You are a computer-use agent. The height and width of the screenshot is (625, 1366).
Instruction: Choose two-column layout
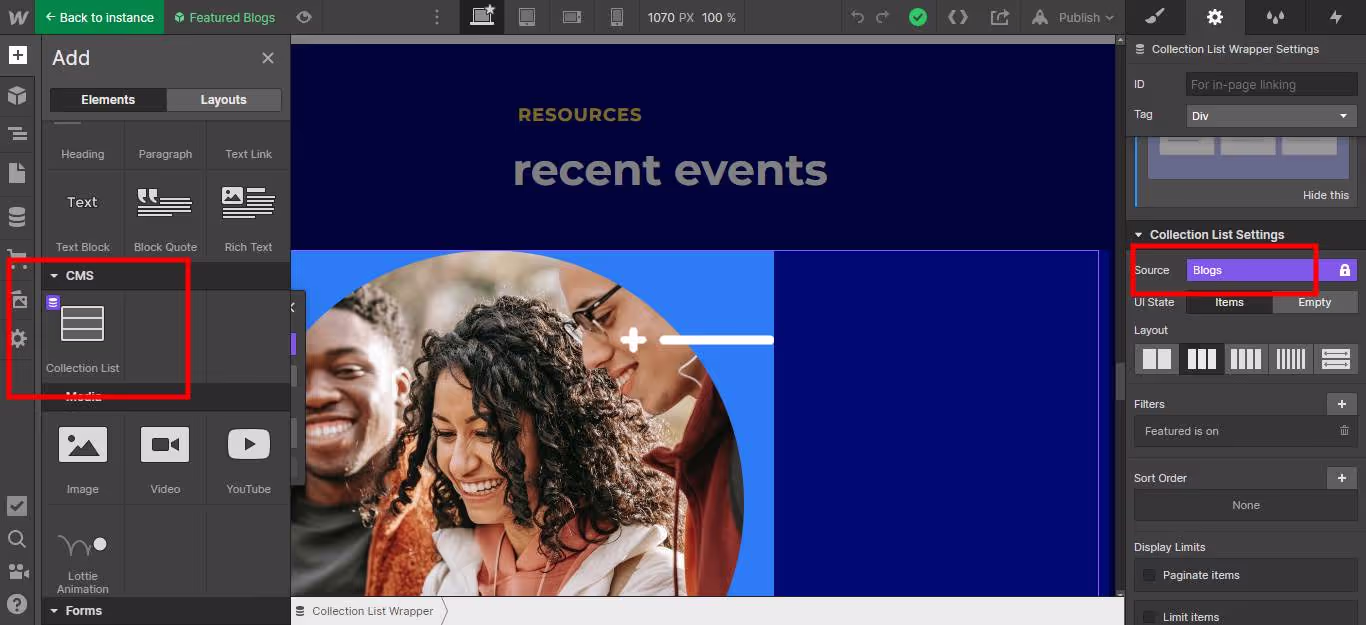1156,359
